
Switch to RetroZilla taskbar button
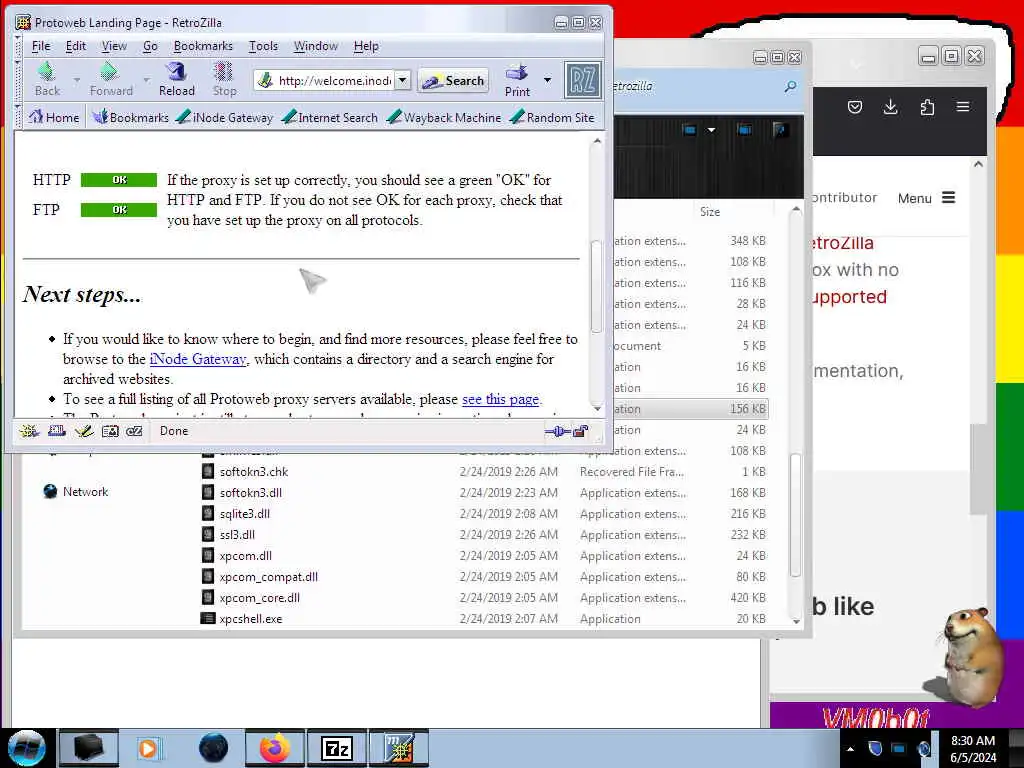pyautogui.click(x=399, y=748)
